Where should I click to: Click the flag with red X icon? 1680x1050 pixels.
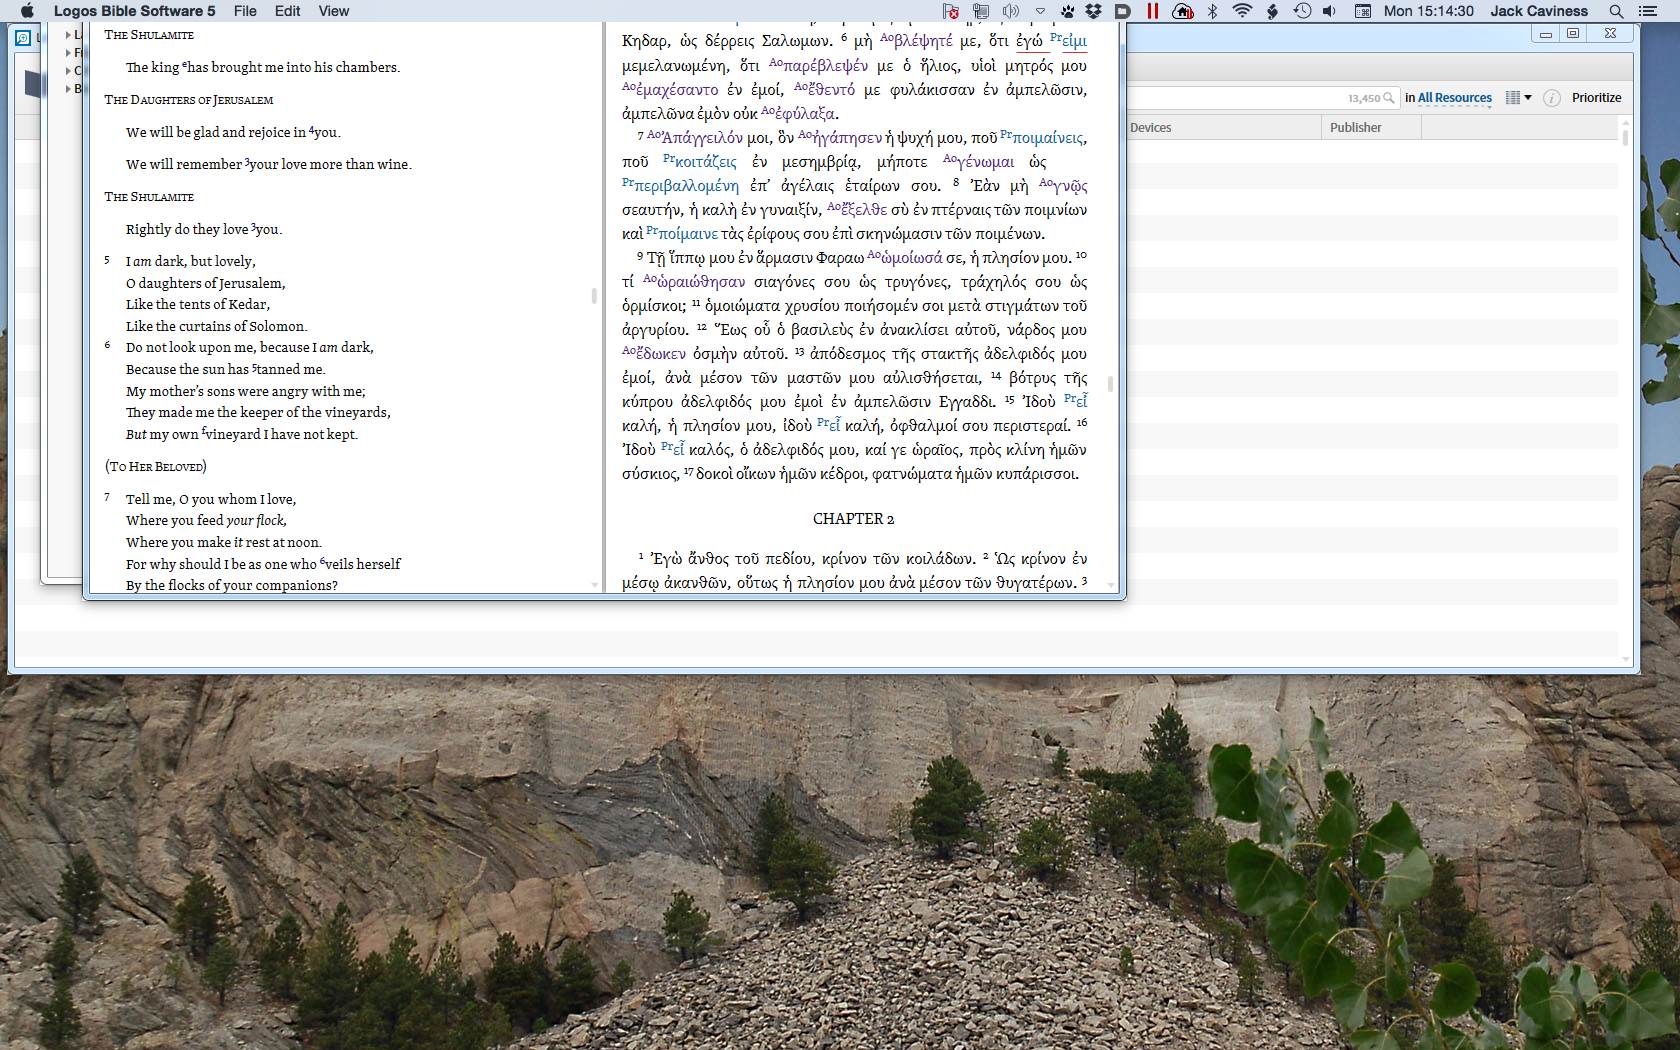[x=951, y=11]
